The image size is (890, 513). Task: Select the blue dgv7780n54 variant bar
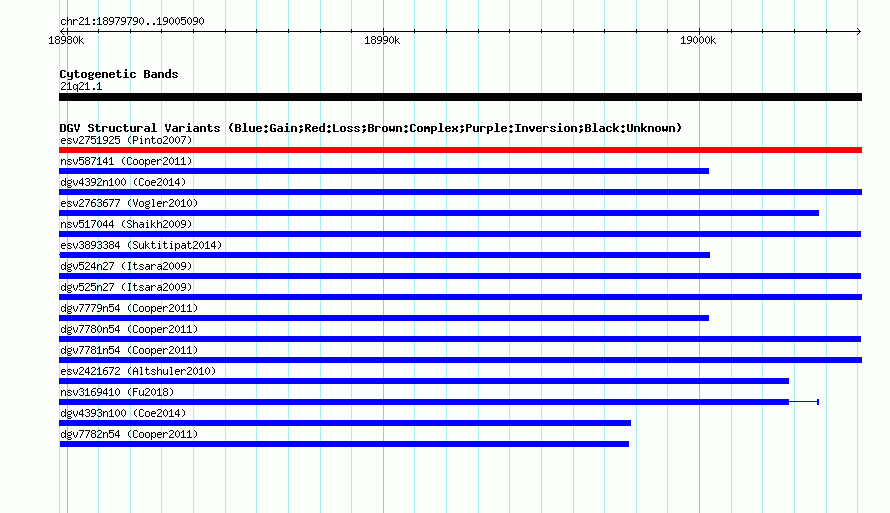[460, 339]
